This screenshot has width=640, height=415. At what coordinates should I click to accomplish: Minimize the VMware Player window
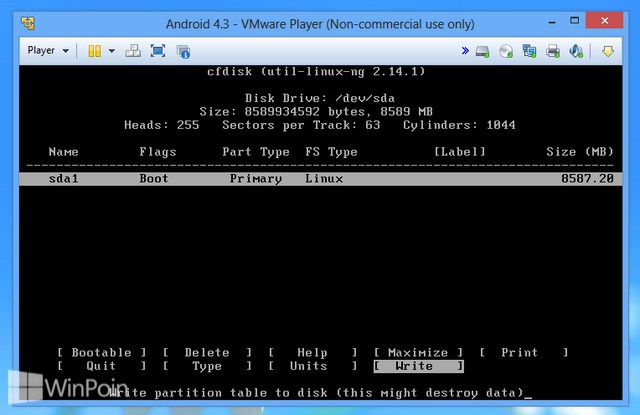(x=552, y=21)
